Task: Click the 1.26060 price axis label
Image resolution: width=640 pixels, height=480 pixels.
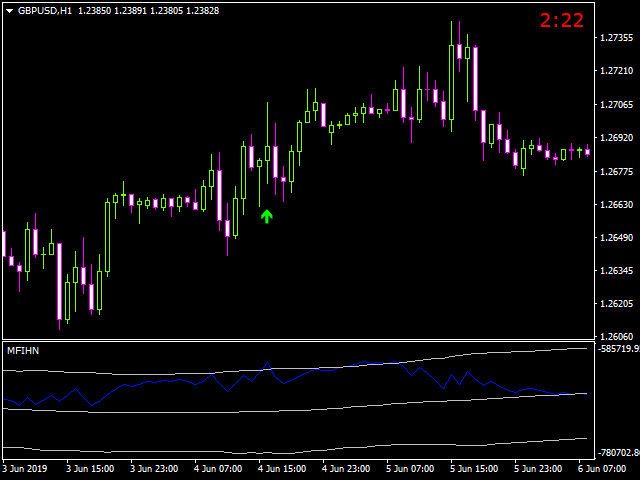Action: tap(617, 337)
